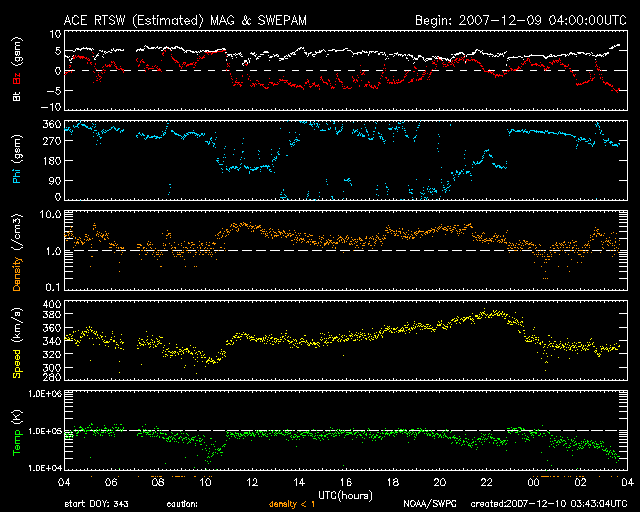Click the 'caution:' label at the bottom

coord(182,504)
